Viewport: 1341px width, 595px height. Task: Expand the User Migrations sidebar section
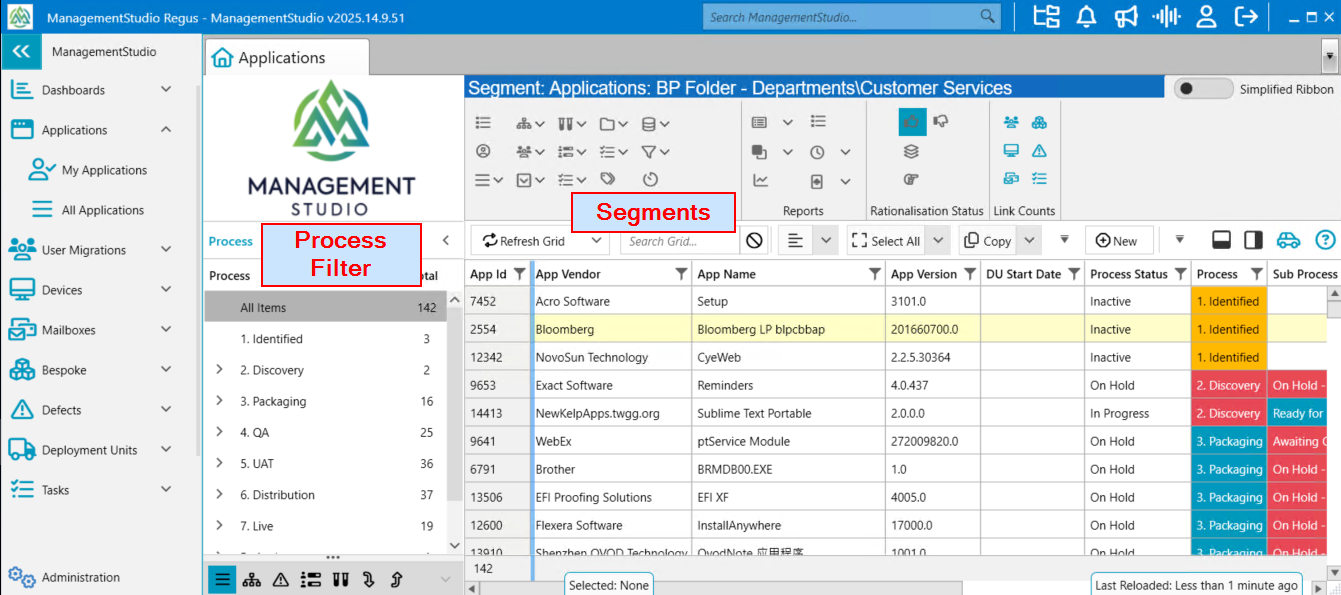click(166, 250)
